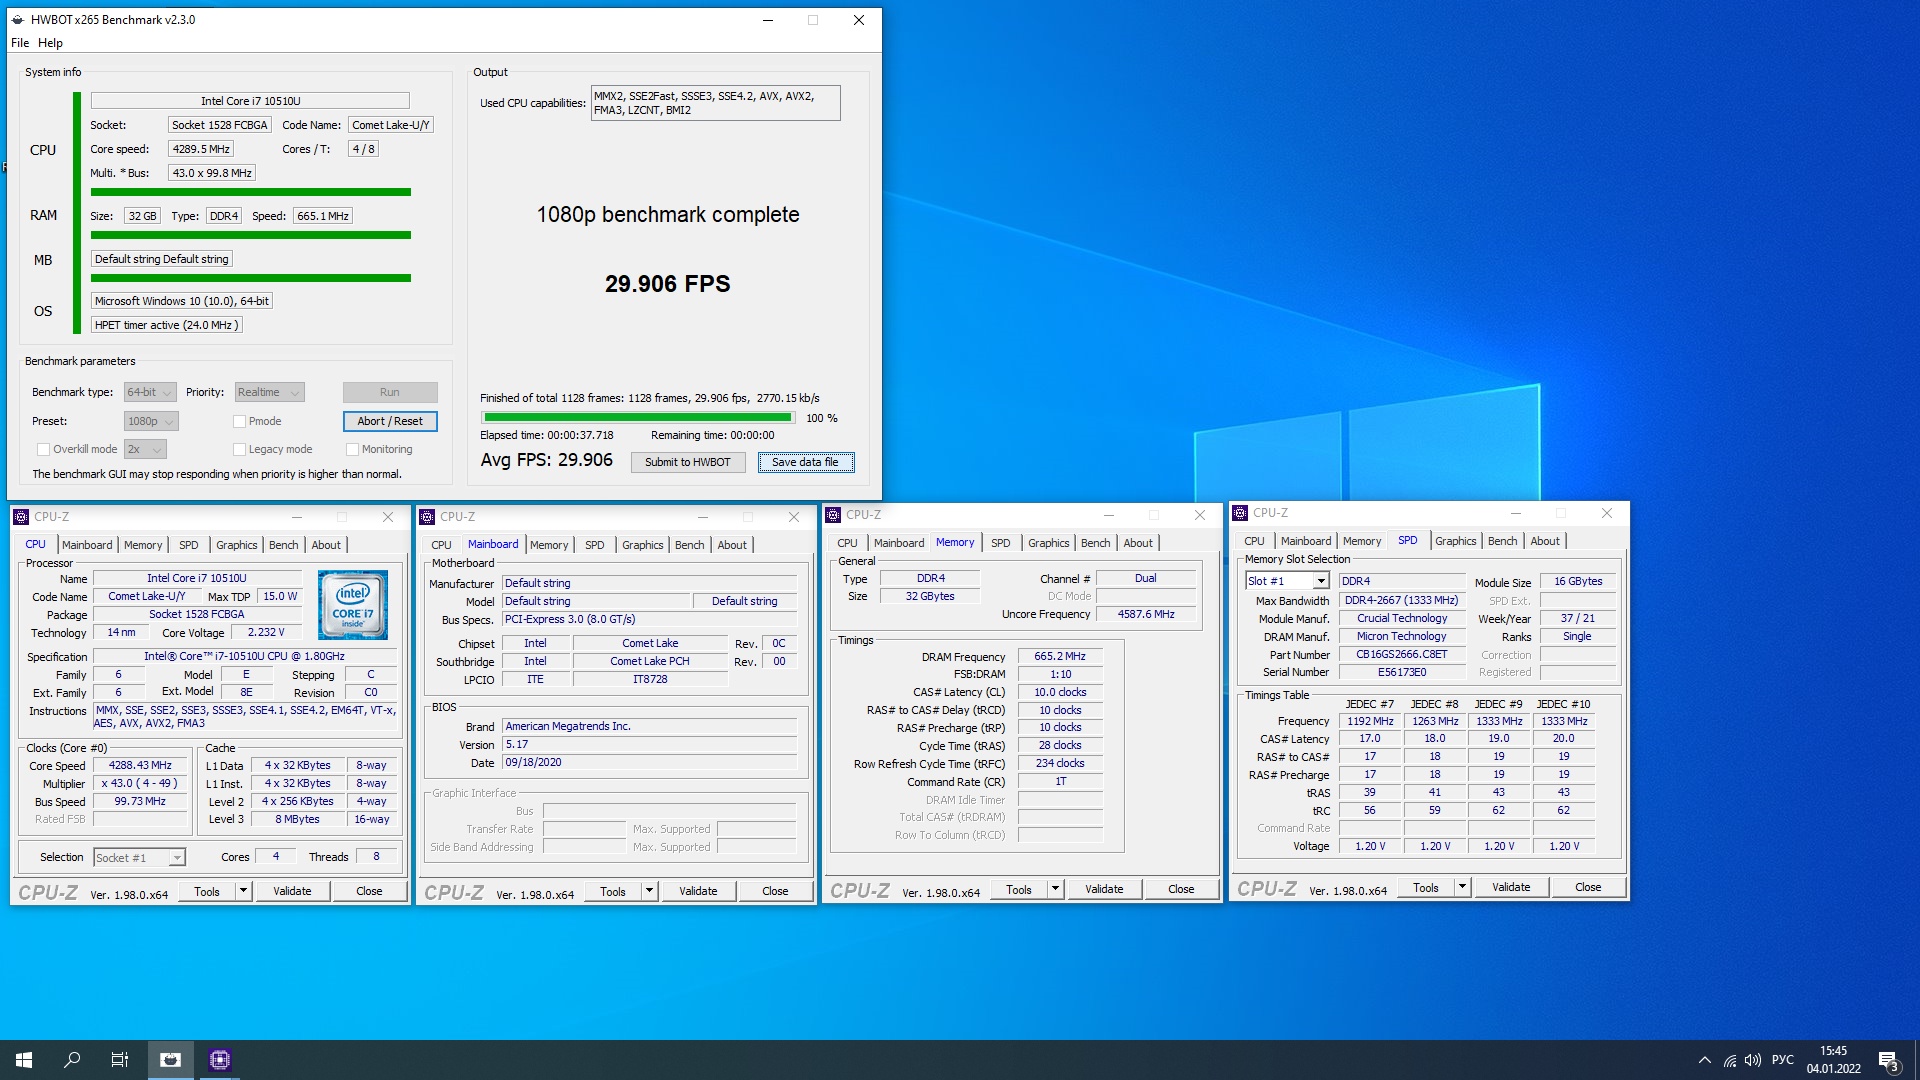Click Validate in CPU-Z Mainboard window
Screen dimensions: 1920x1080
pyautogui.click(x=698, y=892)
